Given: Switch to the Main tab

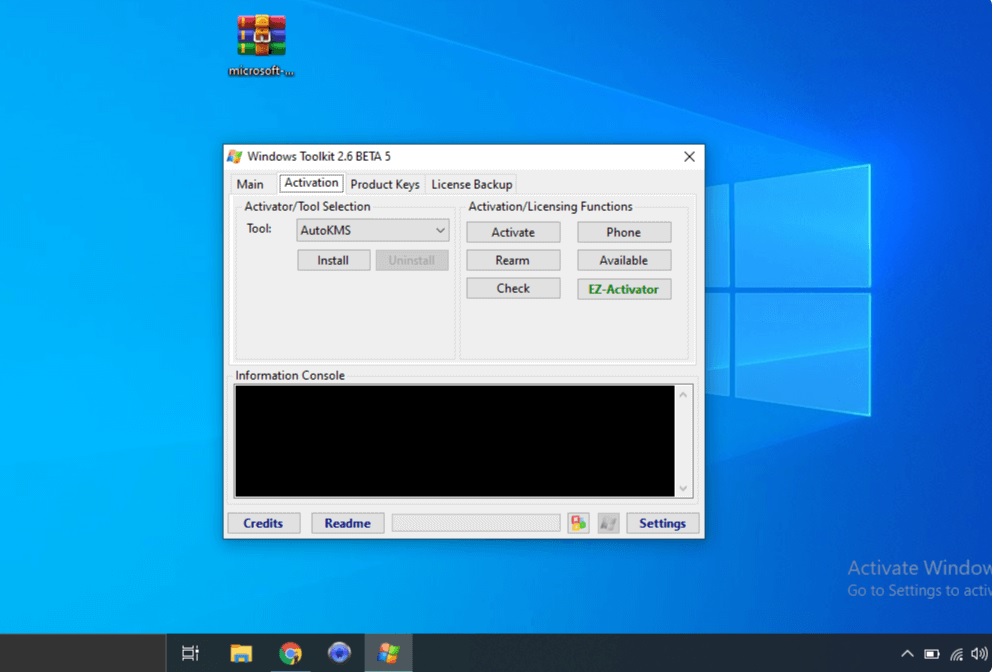Looking at the screenshot, I should [x=250, y=184].
